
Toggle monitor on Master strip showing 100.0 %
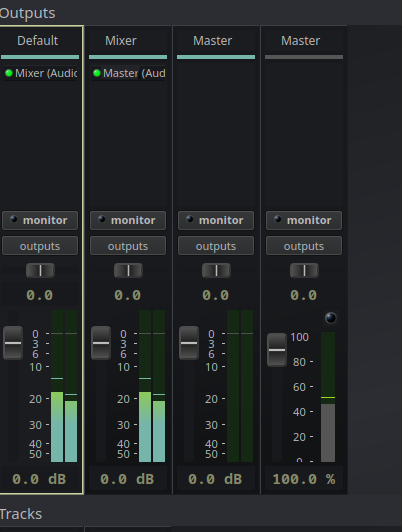[304, 220]
